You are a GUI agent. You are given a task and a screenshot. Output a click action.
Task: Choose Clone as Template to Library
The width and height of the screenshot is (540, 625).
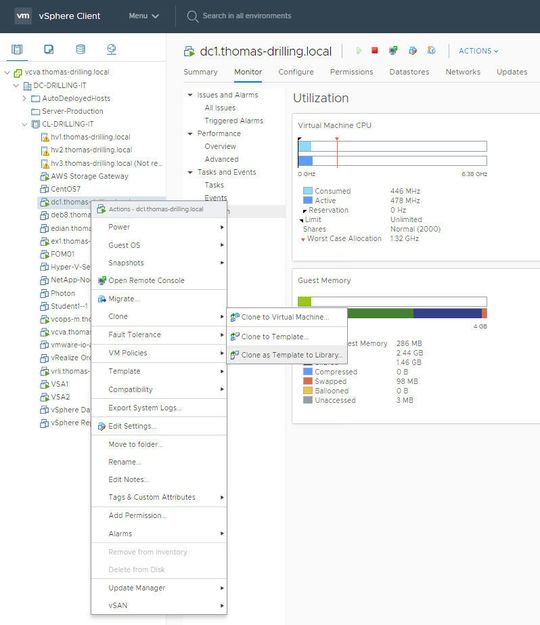(287, 355)
